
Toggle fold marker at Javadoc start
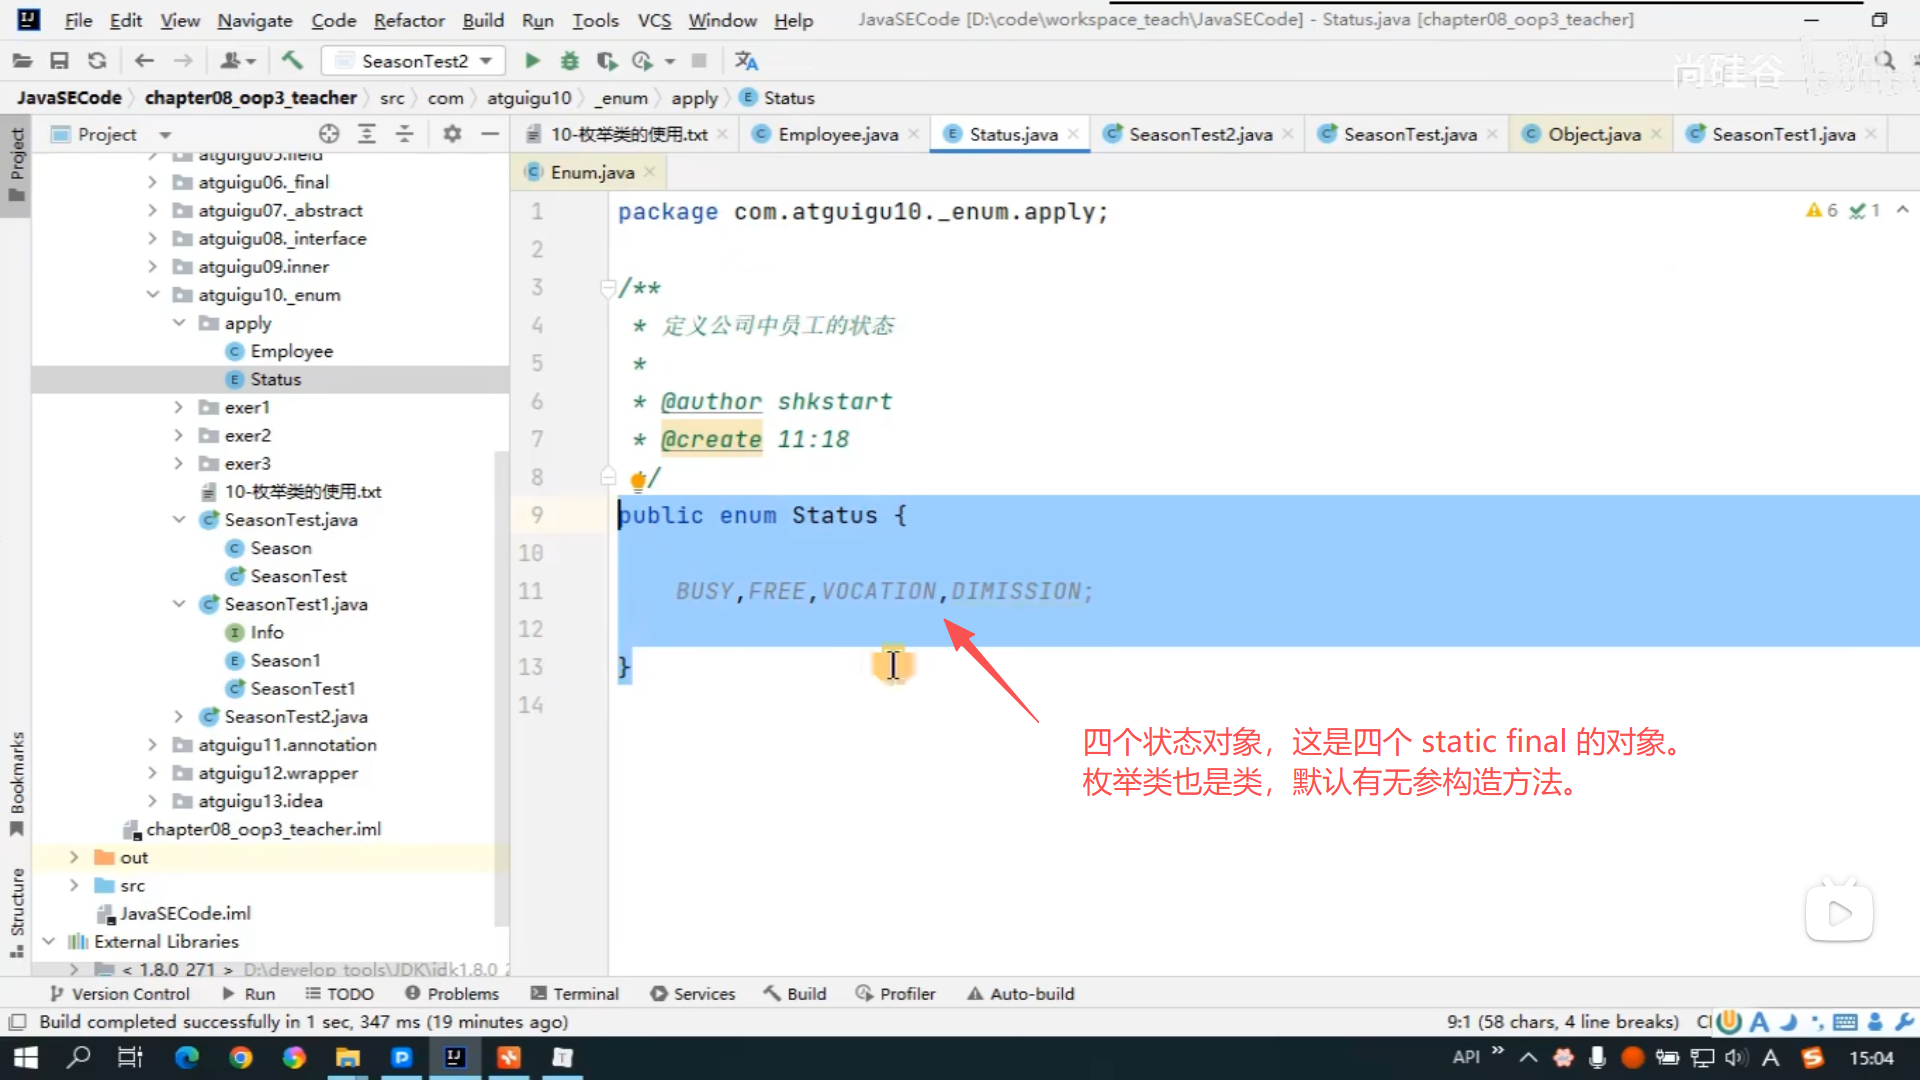(x=607, y=288)
